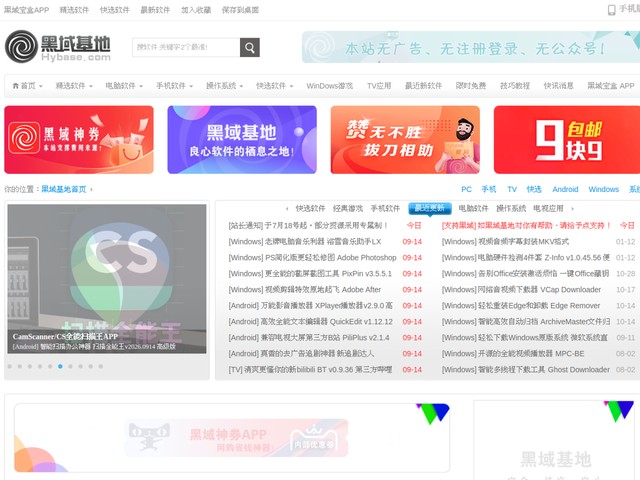Click 精选软件 link in top bar
Screen dimensions: 640x480
pos(74,10)
